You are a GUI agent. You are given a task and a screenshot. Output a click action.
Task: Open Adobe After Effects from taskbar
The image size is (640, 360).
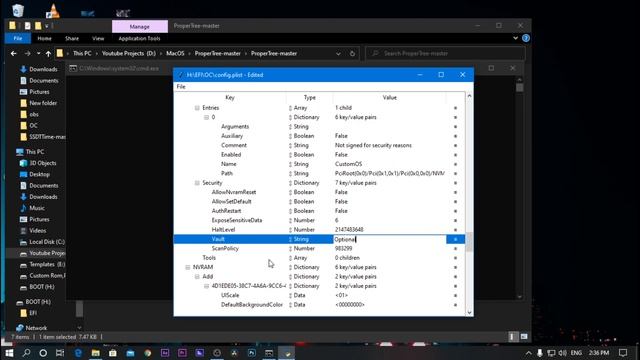click(x=165, y=353)
